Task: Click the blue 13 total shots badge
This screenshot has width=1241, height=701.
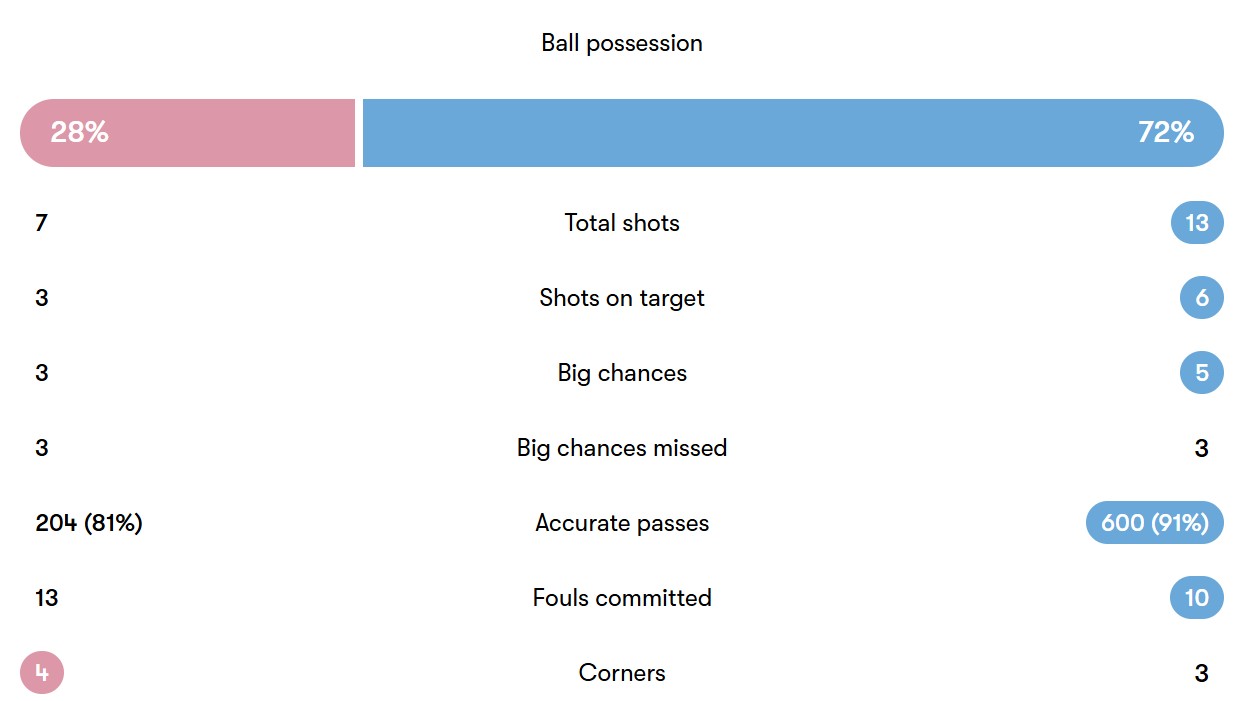Action: tap(1196, 223)
